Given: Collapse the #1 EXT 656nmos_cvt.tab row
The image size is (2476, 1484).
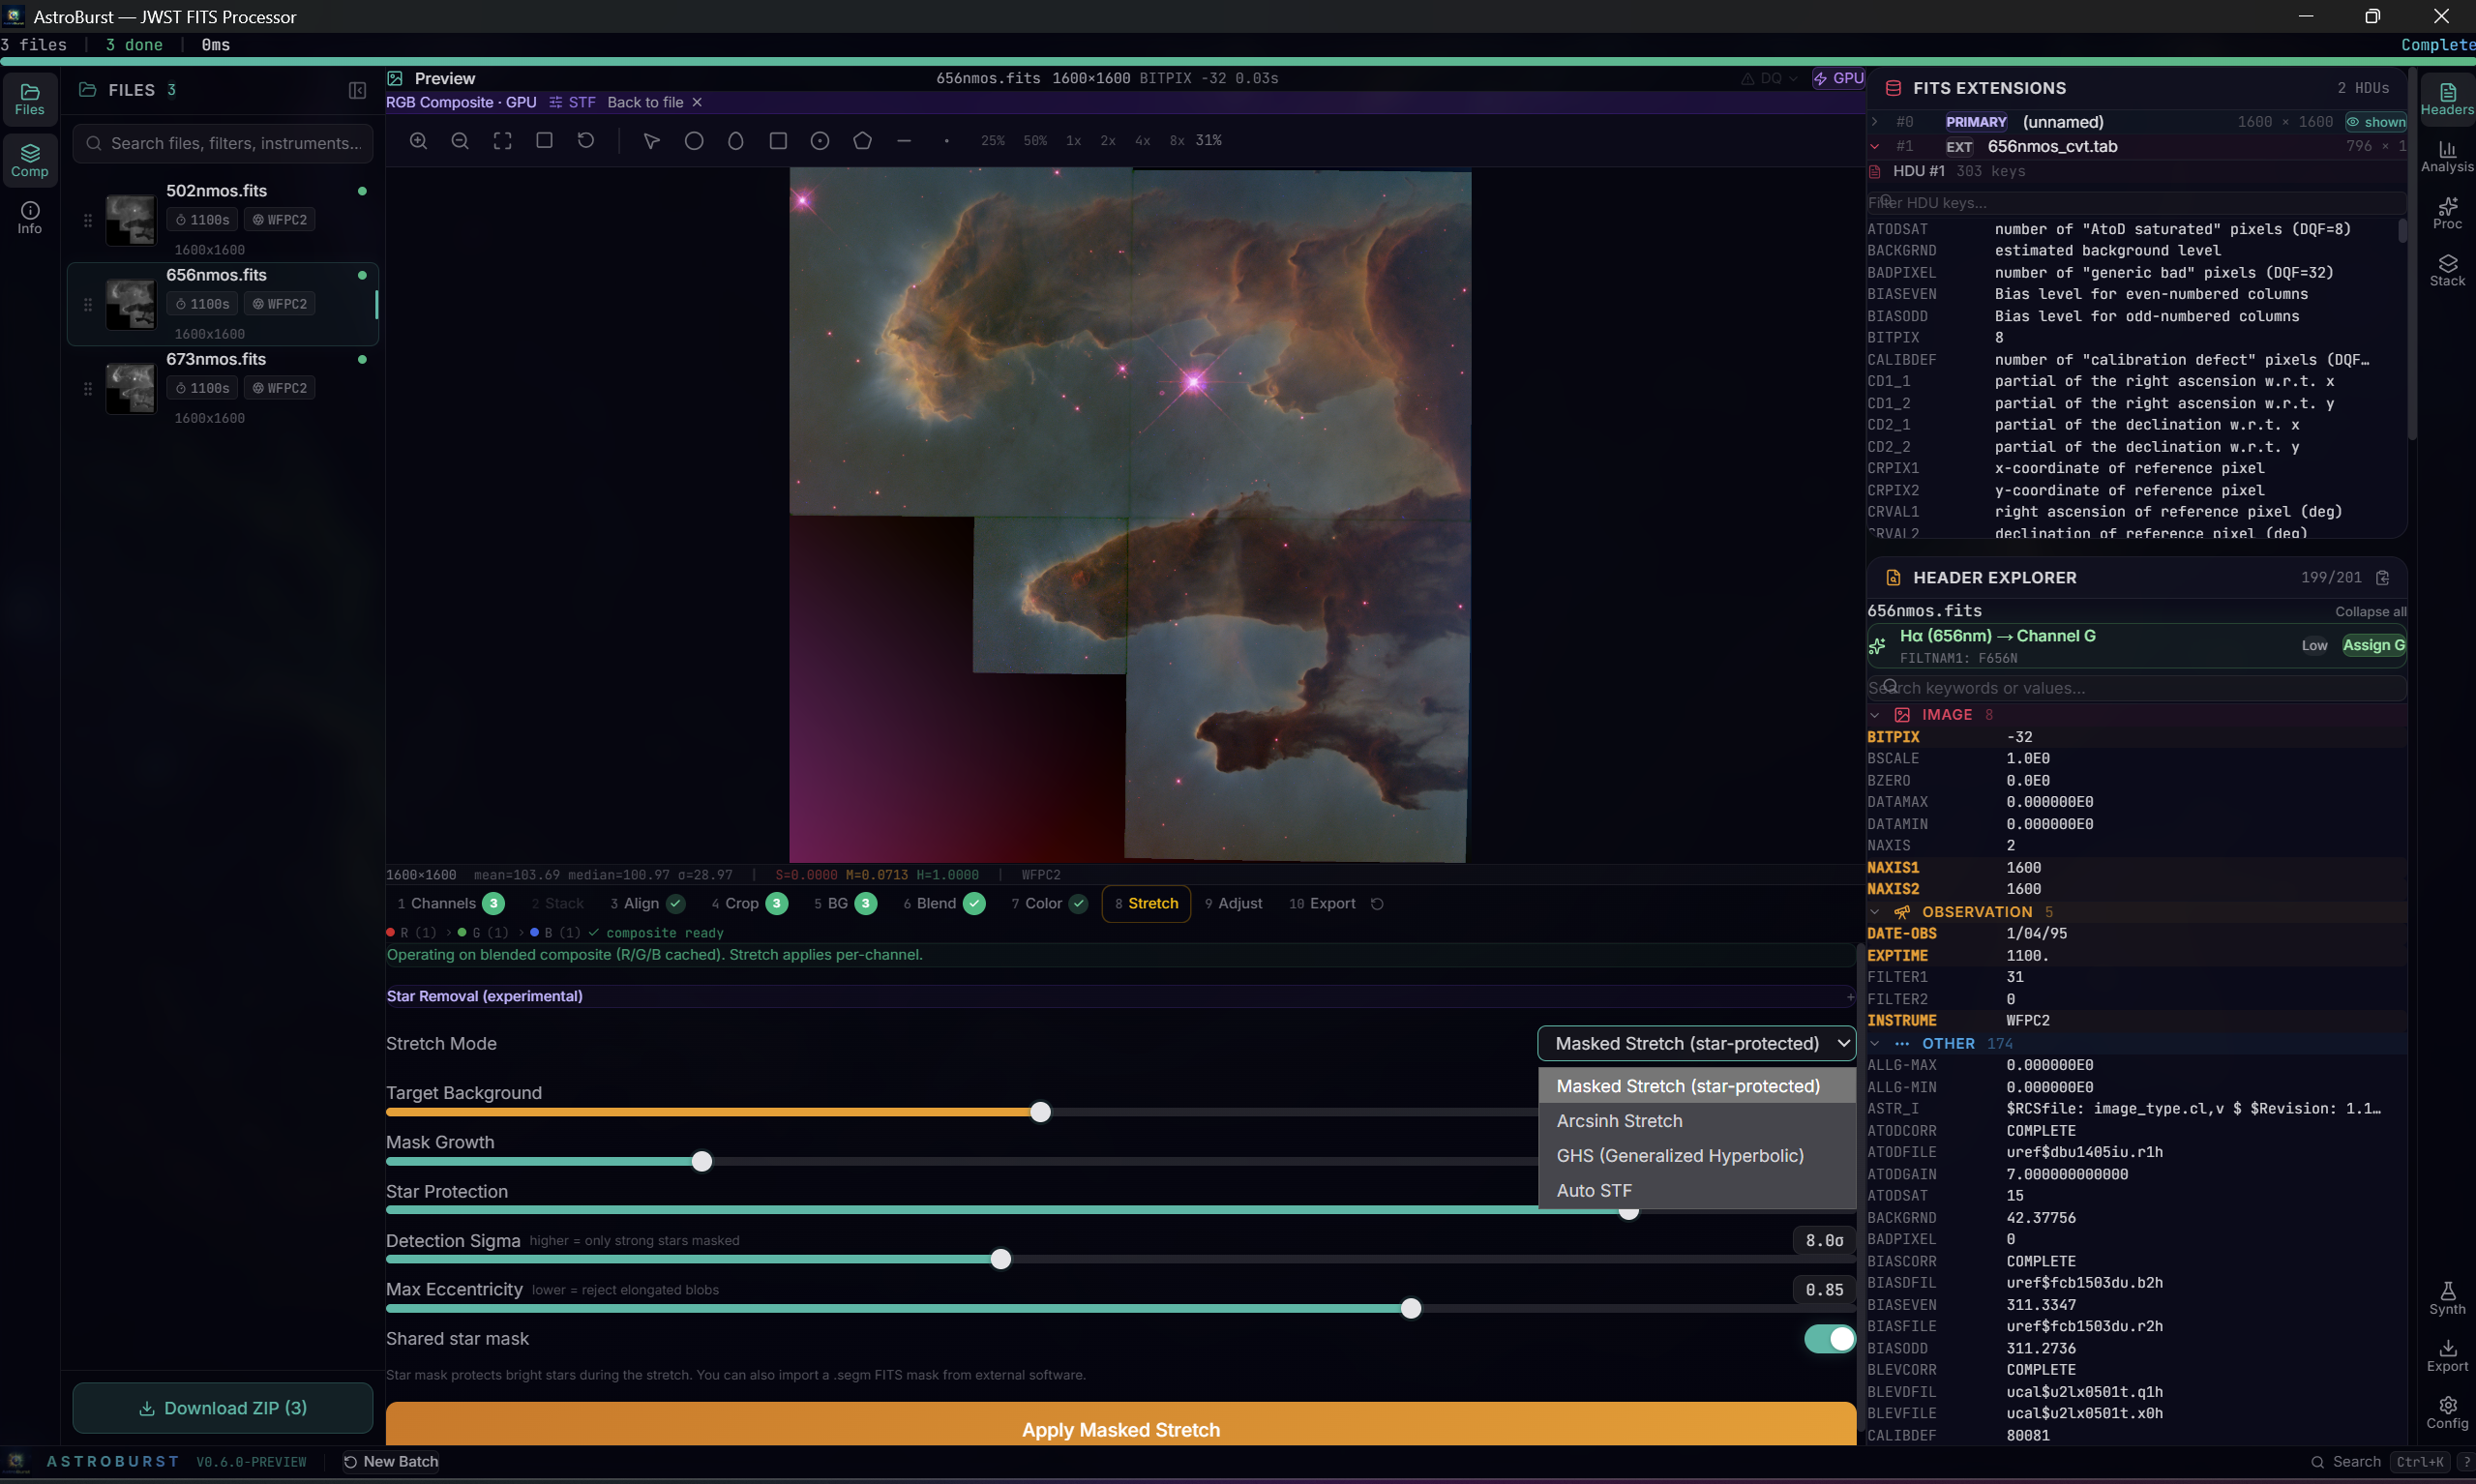Looking at the screenshot, I should point(1875,146).
